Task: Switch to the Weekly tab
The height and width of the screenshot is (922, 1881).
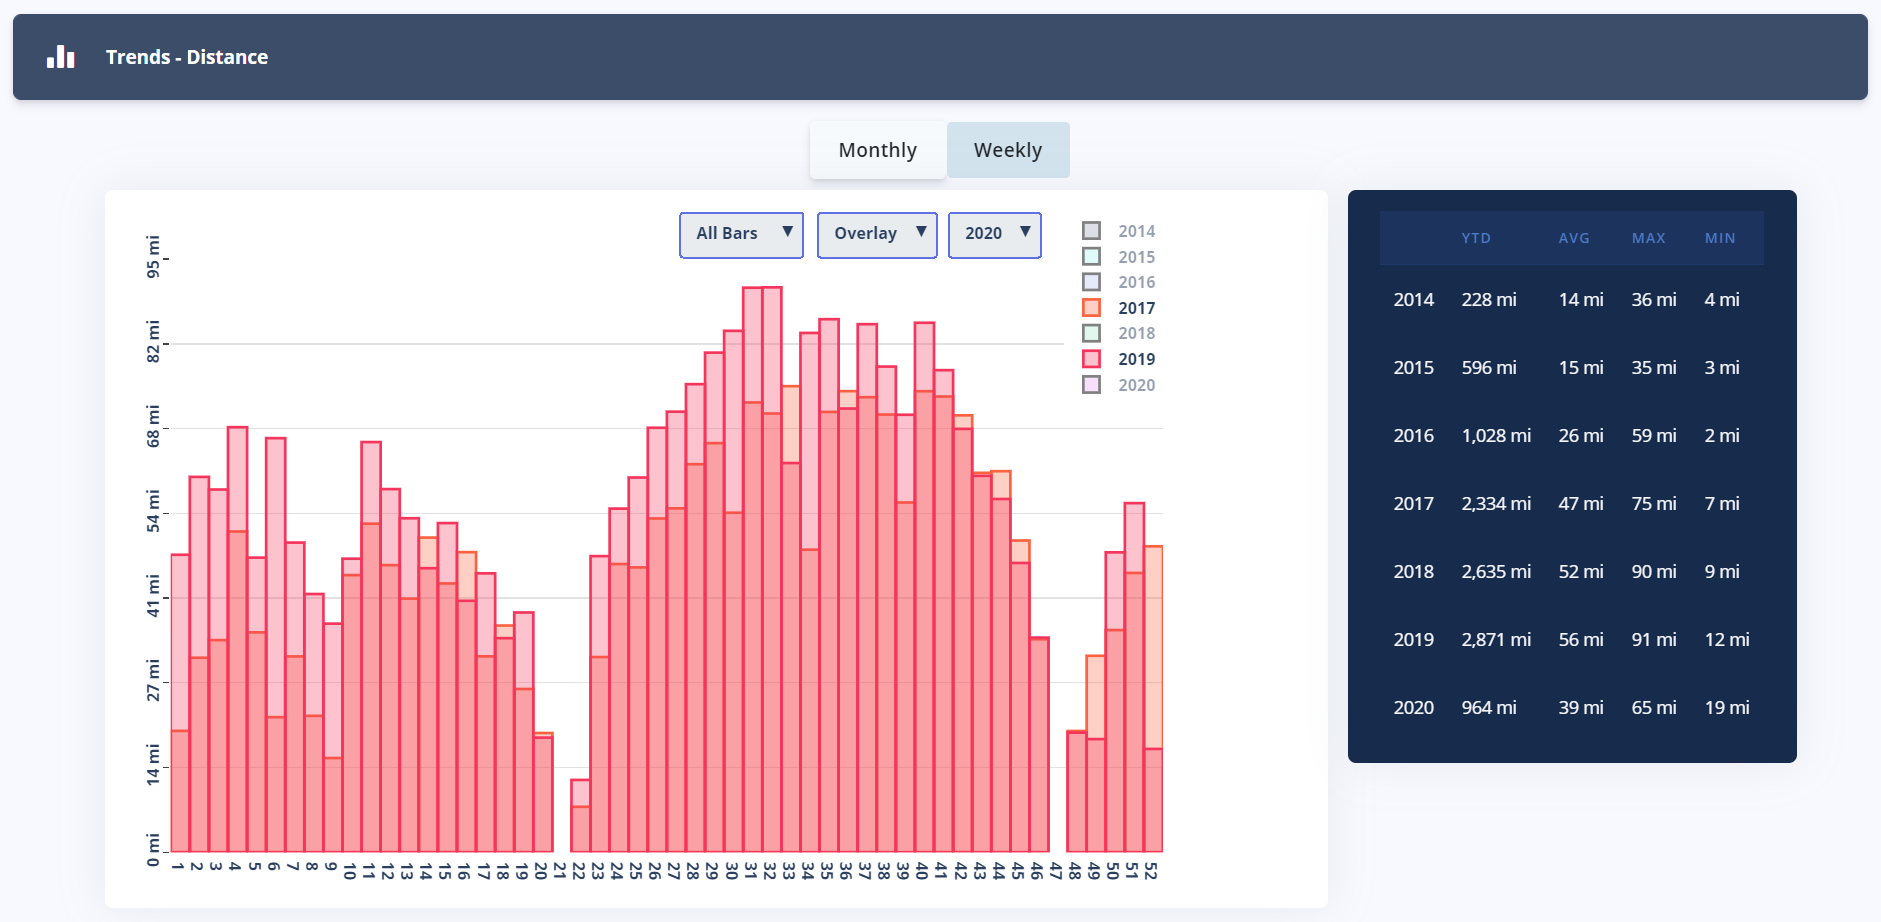Action: click(x=1007, y=150)
